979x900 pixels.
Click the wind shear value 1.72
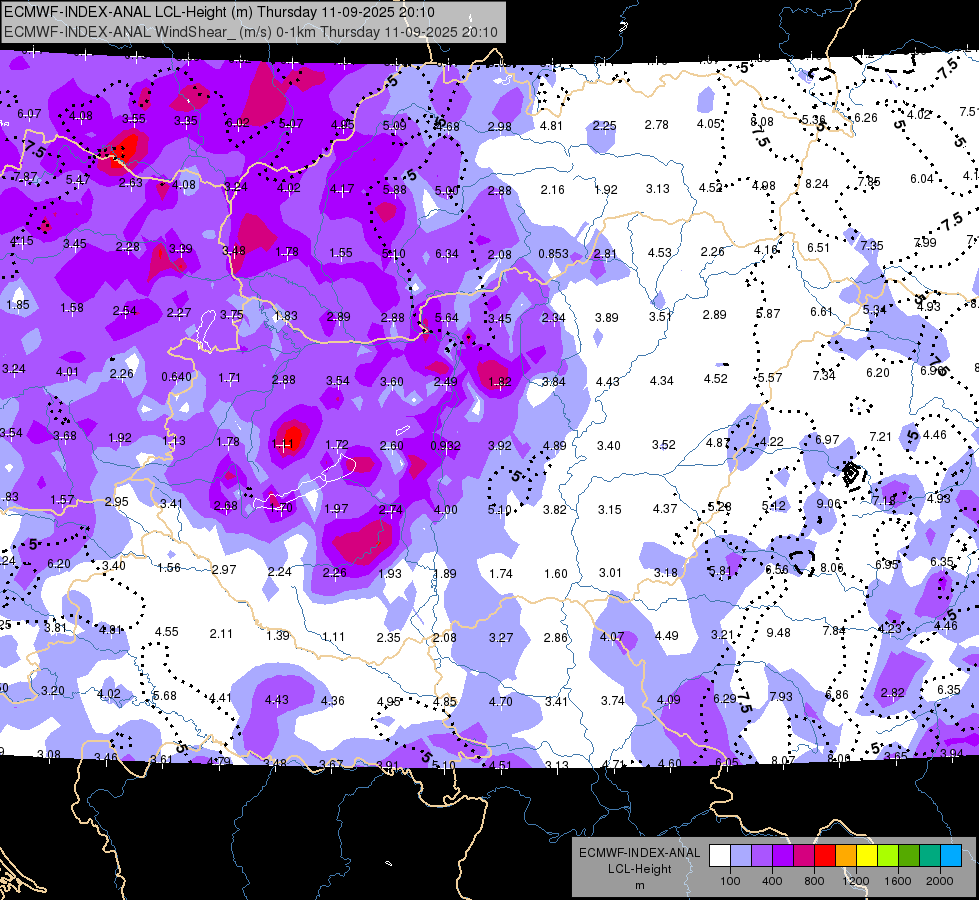[337, 444]
